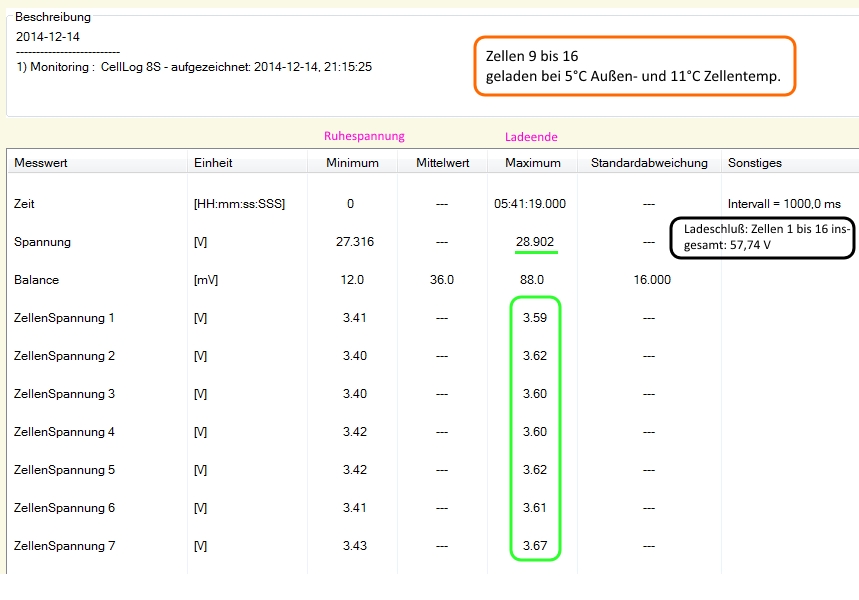Click the orange Zellen 9 bis 16 note

coord(634,66)
